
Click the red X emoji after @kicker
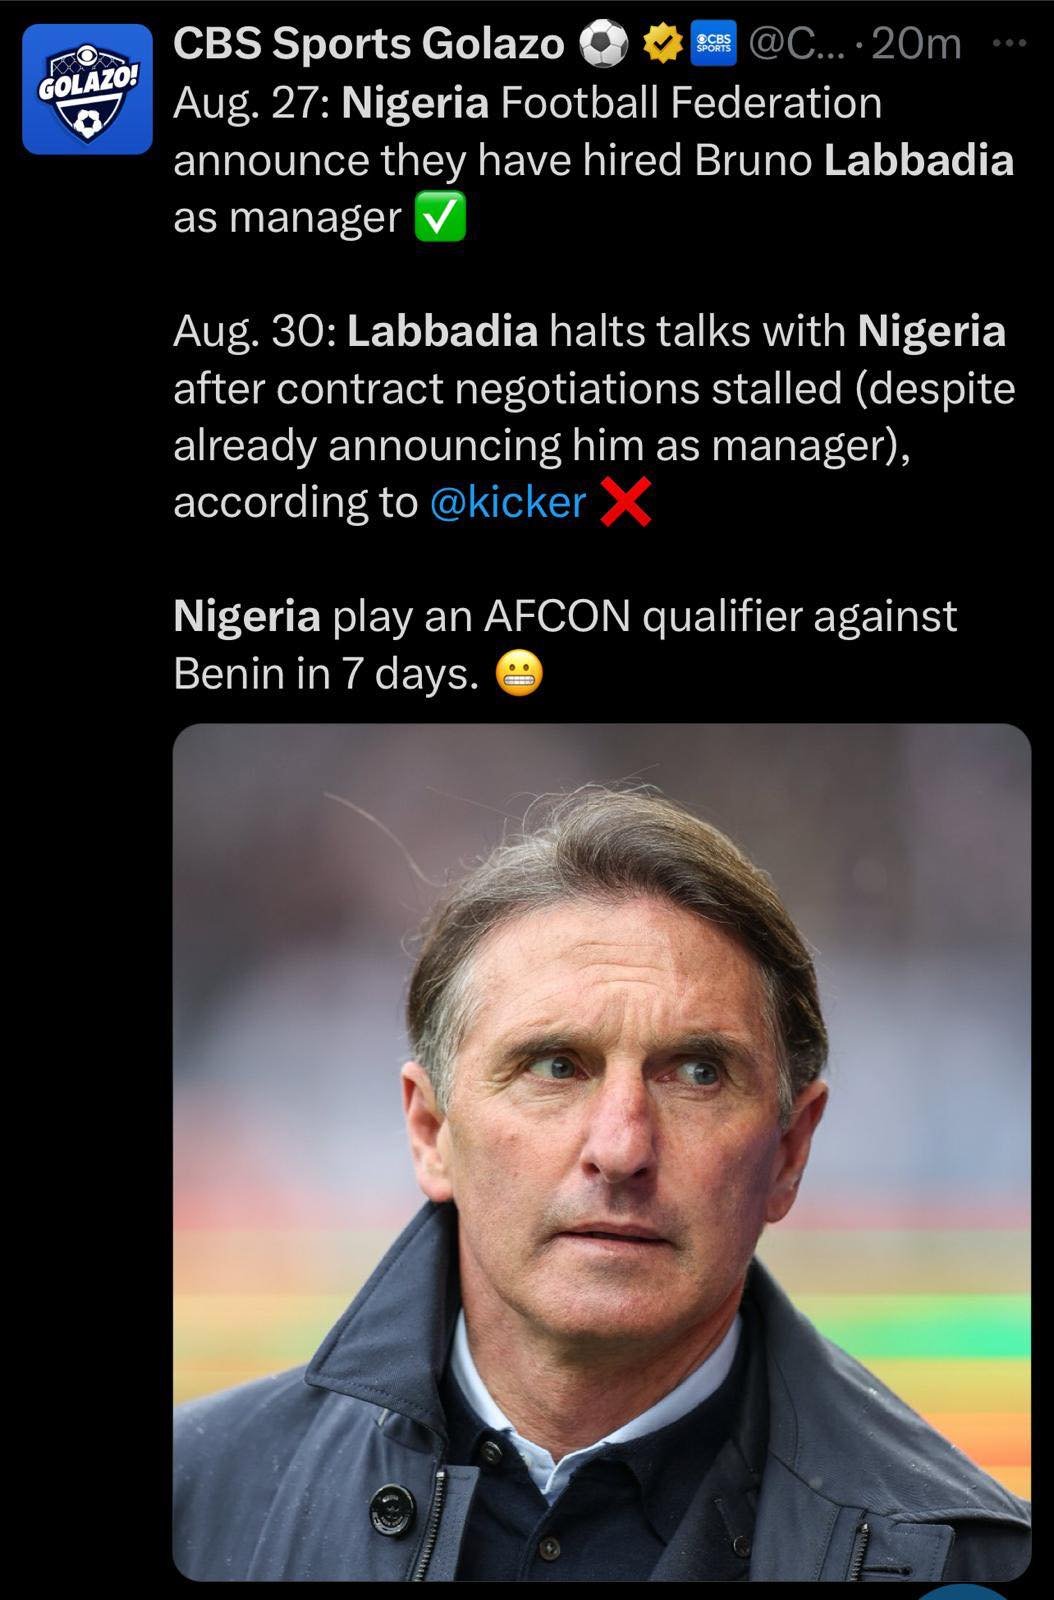[626, 502]
